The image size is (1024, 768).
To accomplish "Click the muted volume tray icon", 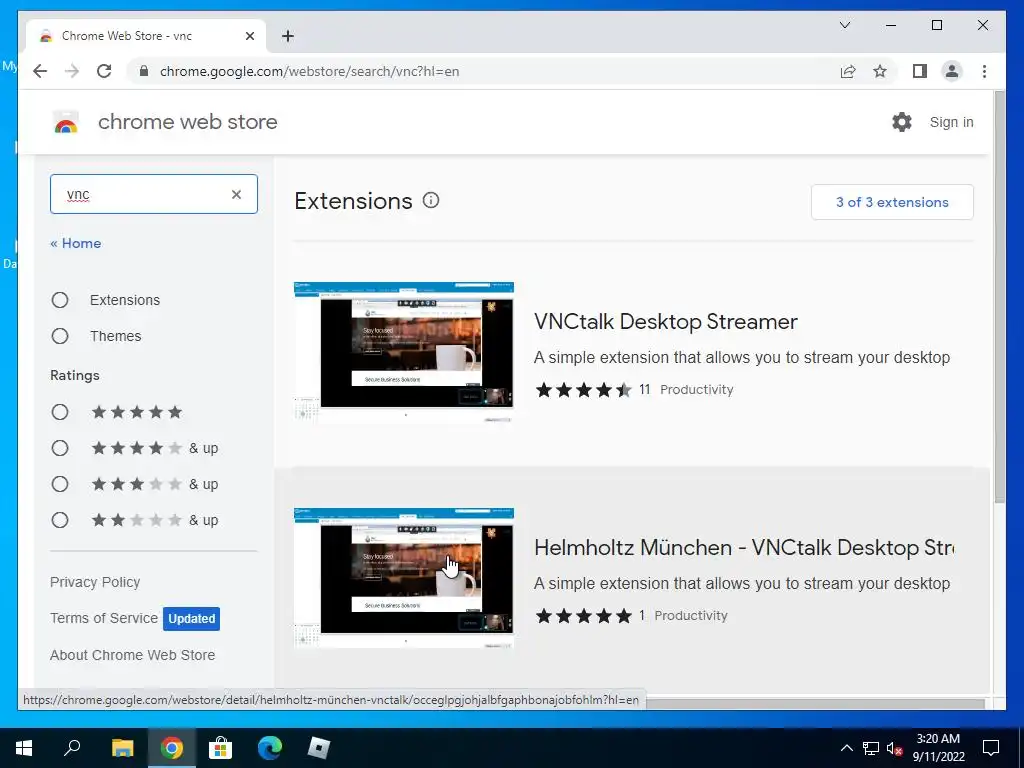I will (895, 748).
